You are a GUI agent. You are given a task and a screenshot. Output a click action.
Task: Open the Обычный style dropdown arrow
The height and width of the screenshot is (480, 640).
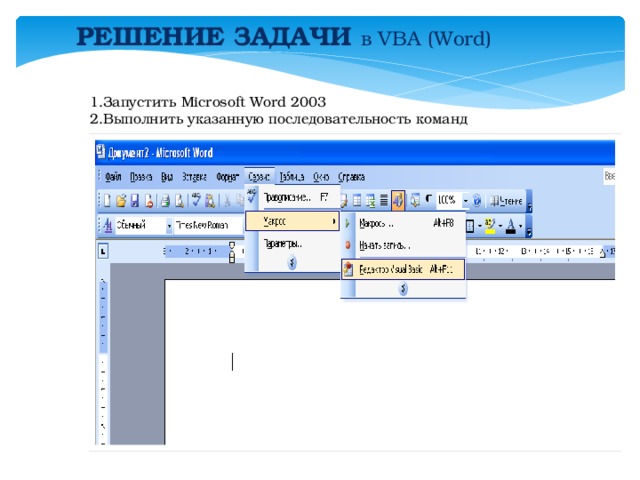[169, 225]
